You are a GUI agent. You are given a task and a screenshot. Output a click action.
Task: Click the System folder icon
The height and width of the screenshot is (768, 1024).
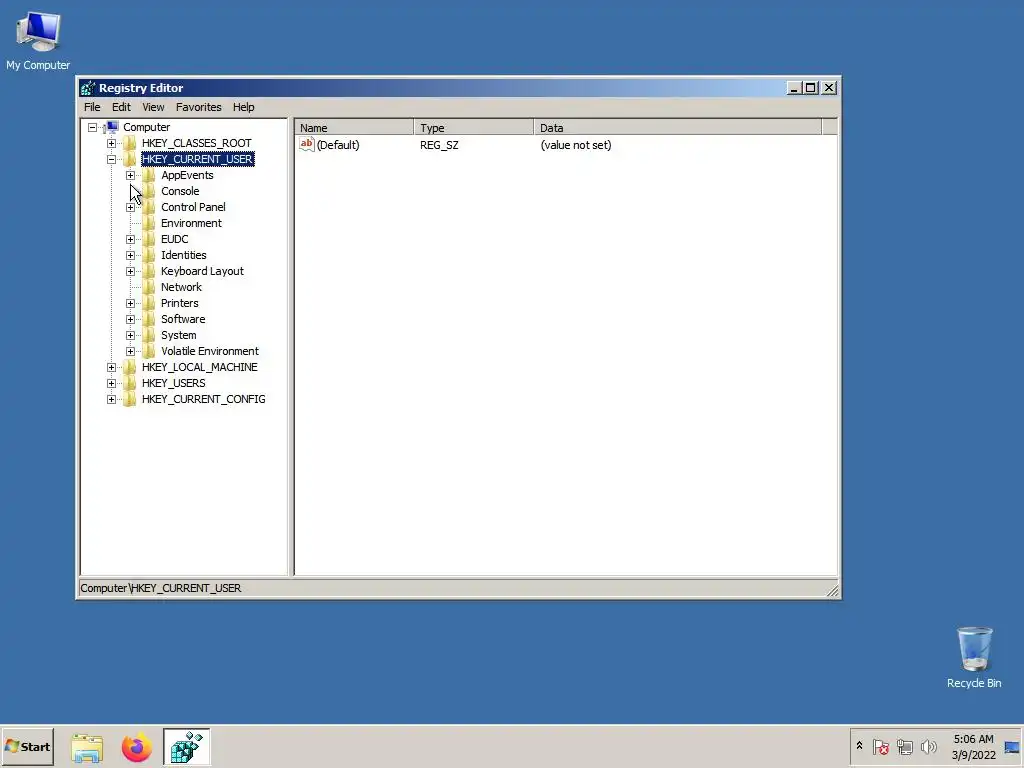point(149,335)
